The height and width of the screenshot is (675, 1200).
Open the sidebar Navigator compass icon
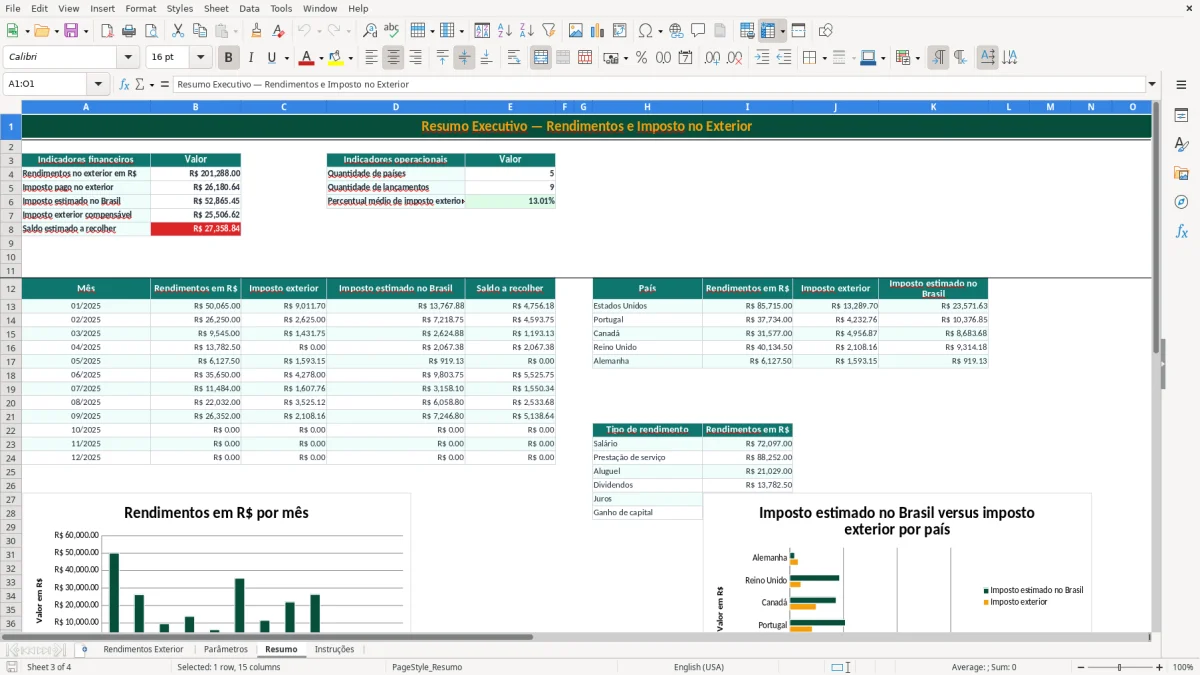(x=1181, y=203)
